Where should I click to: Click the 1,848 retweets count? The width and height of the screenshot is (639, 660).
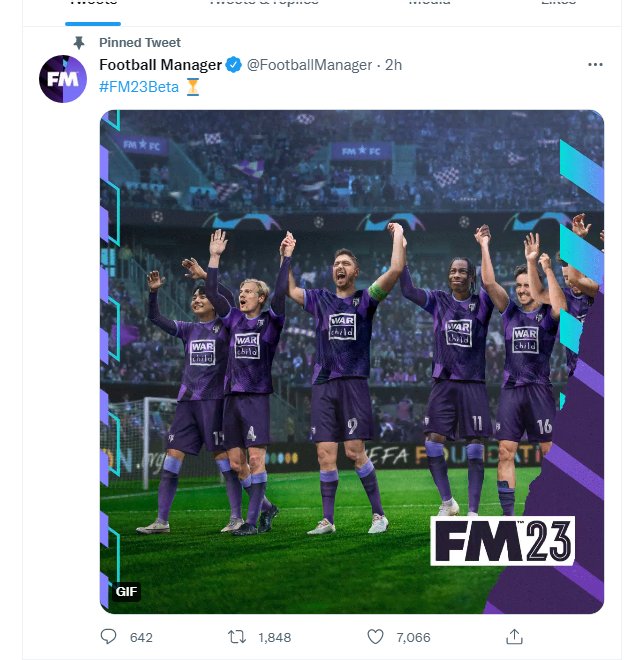[x=274, y=636]
